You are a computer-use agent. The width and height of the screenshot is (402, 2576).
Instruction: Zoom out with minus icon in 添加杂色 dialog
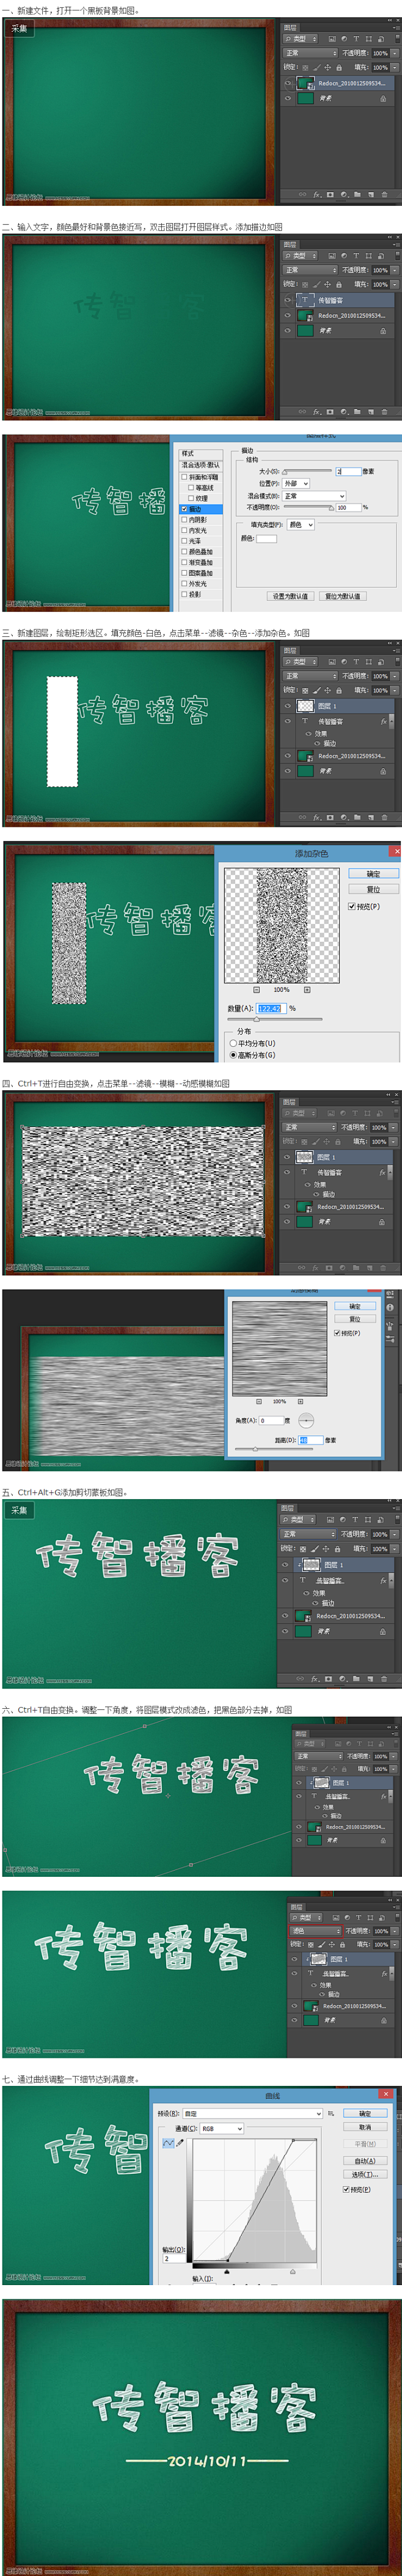coord(257,990)
